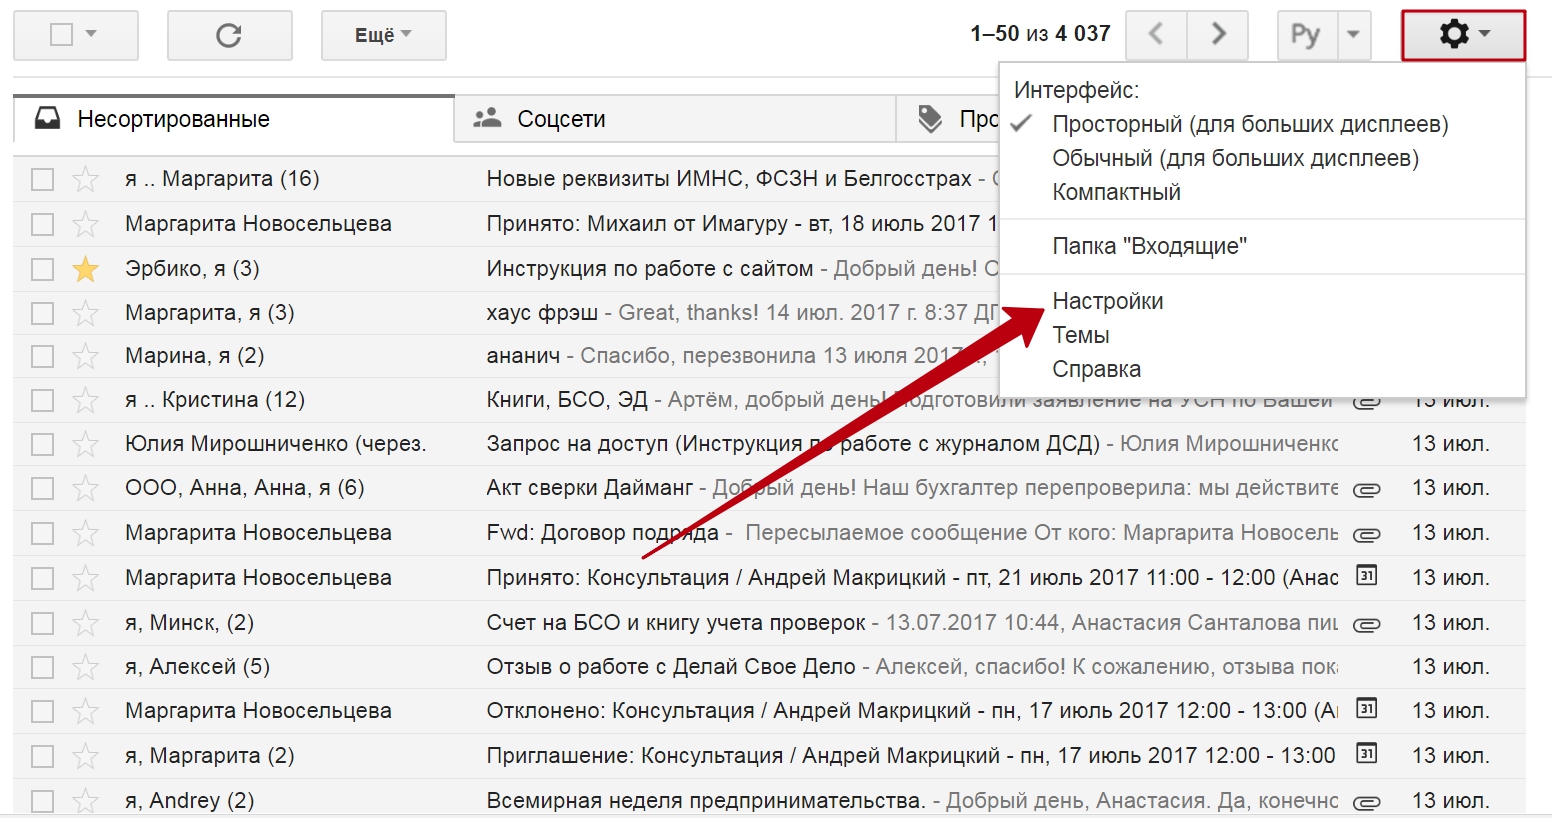Image resolution: width=1552 pixels, height=818 pixels.
Task: Choose Настройки from the gear menu
Action: point(1107,301)
